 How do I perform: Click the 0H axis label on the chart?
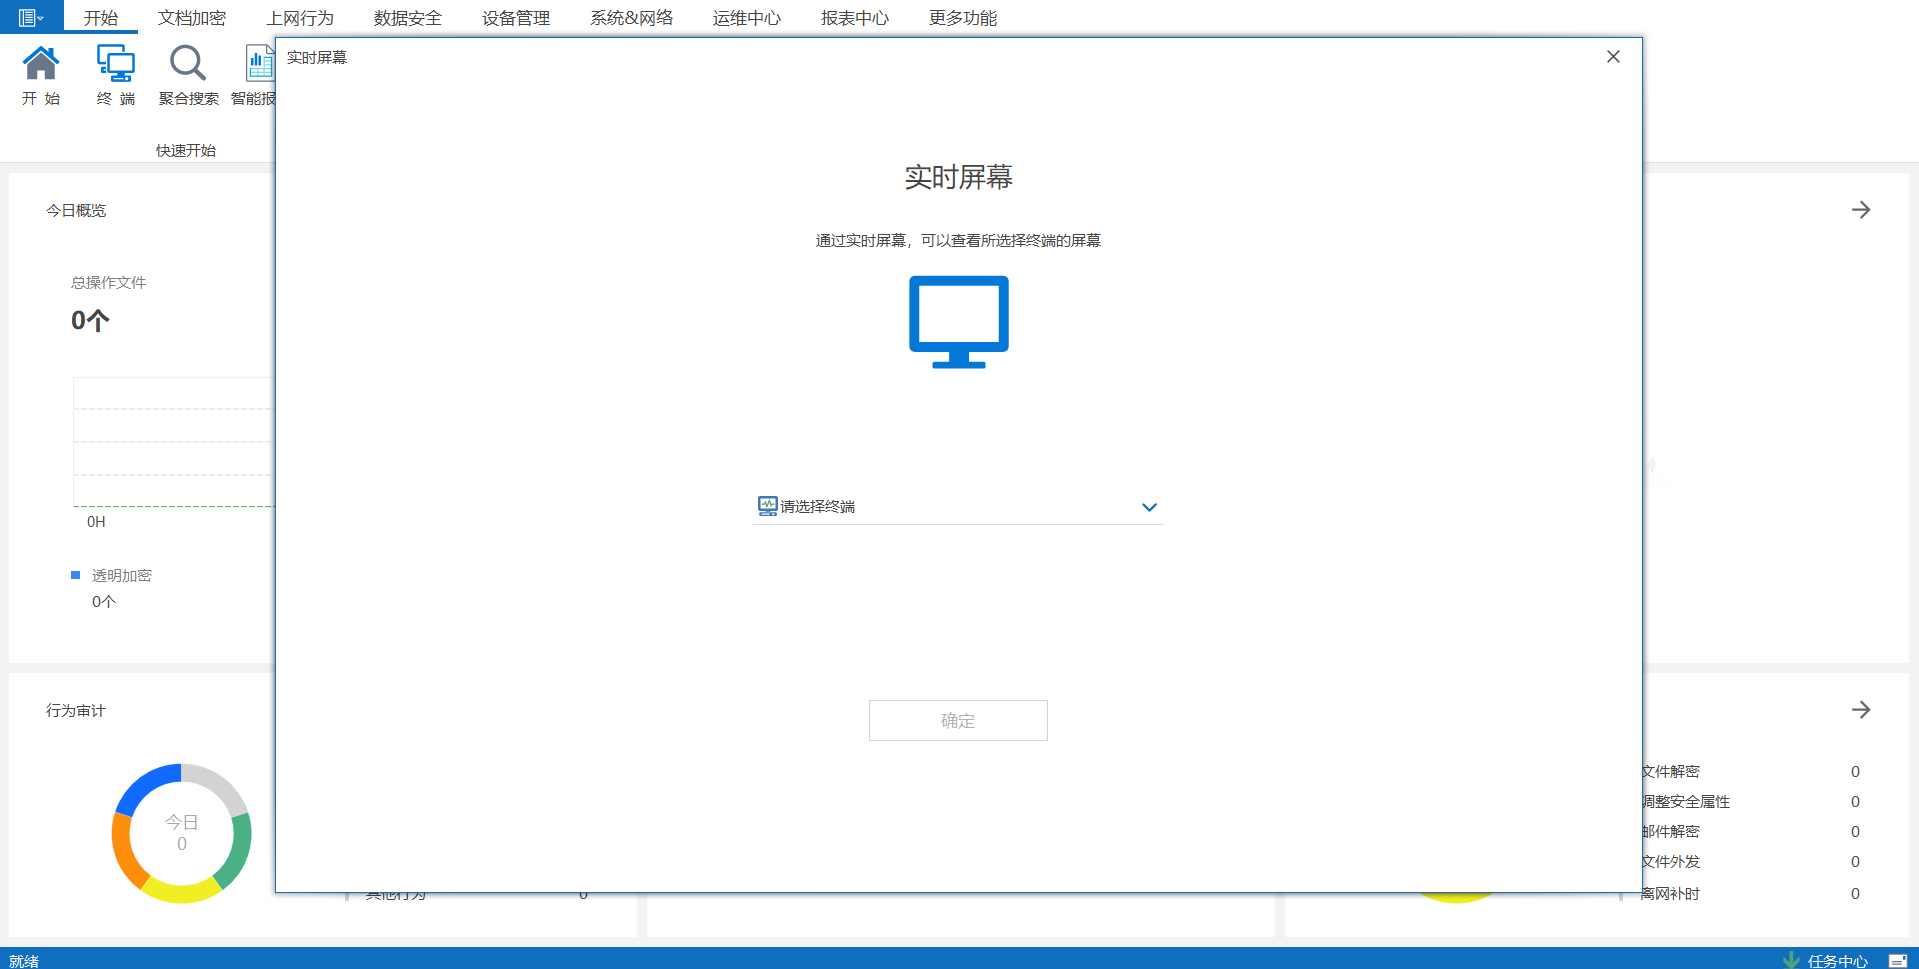pyautogui.click(x=96, y=522)
